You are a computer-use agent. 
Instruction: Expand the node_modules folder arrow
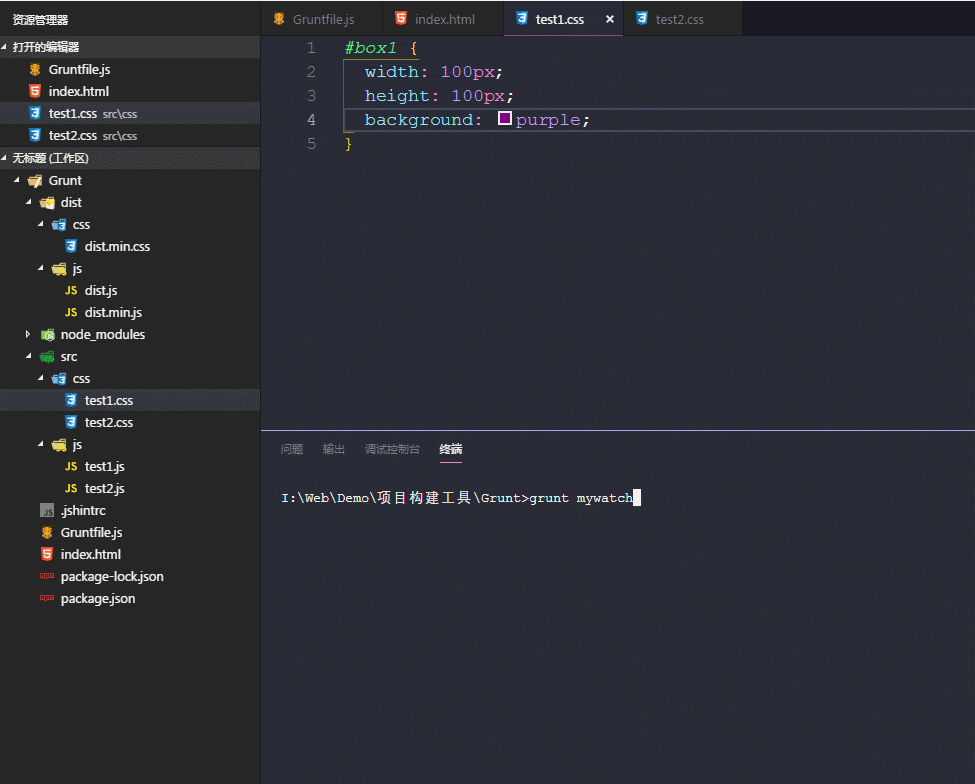coord(29,334)
